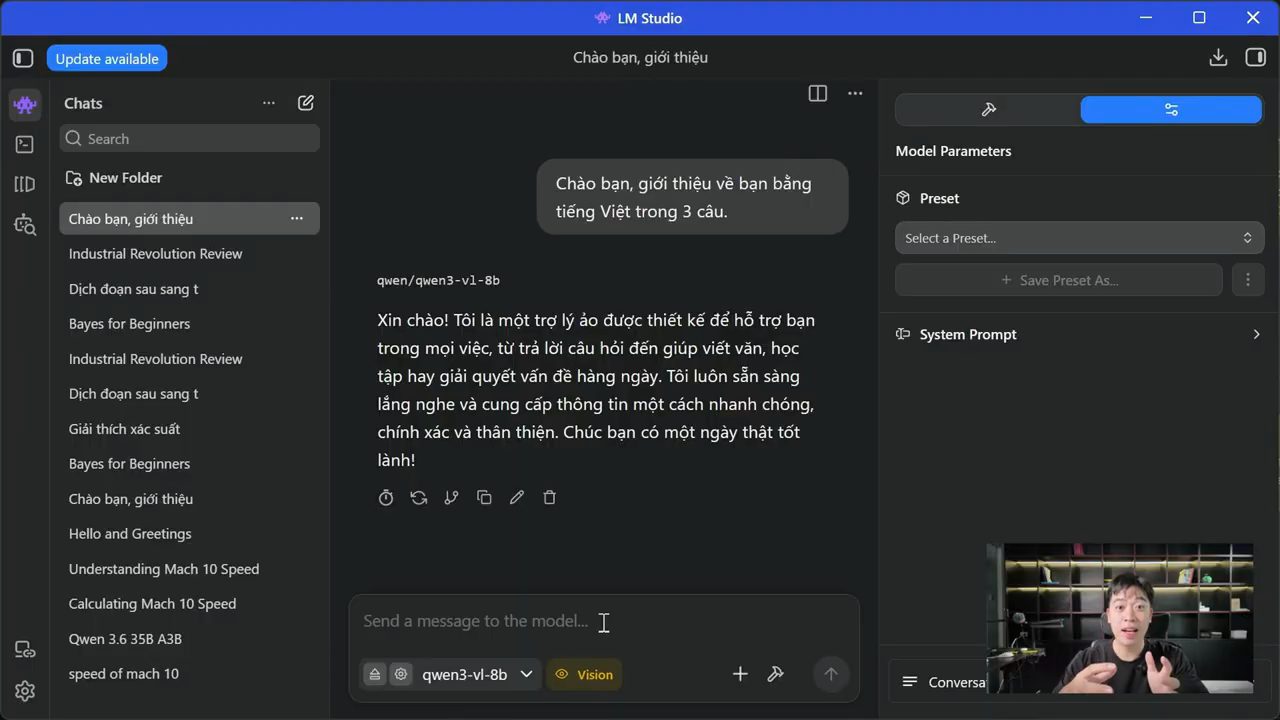Click the icon above the settings gear
This screenshot has width=1280, height=720.
point(25,650)
